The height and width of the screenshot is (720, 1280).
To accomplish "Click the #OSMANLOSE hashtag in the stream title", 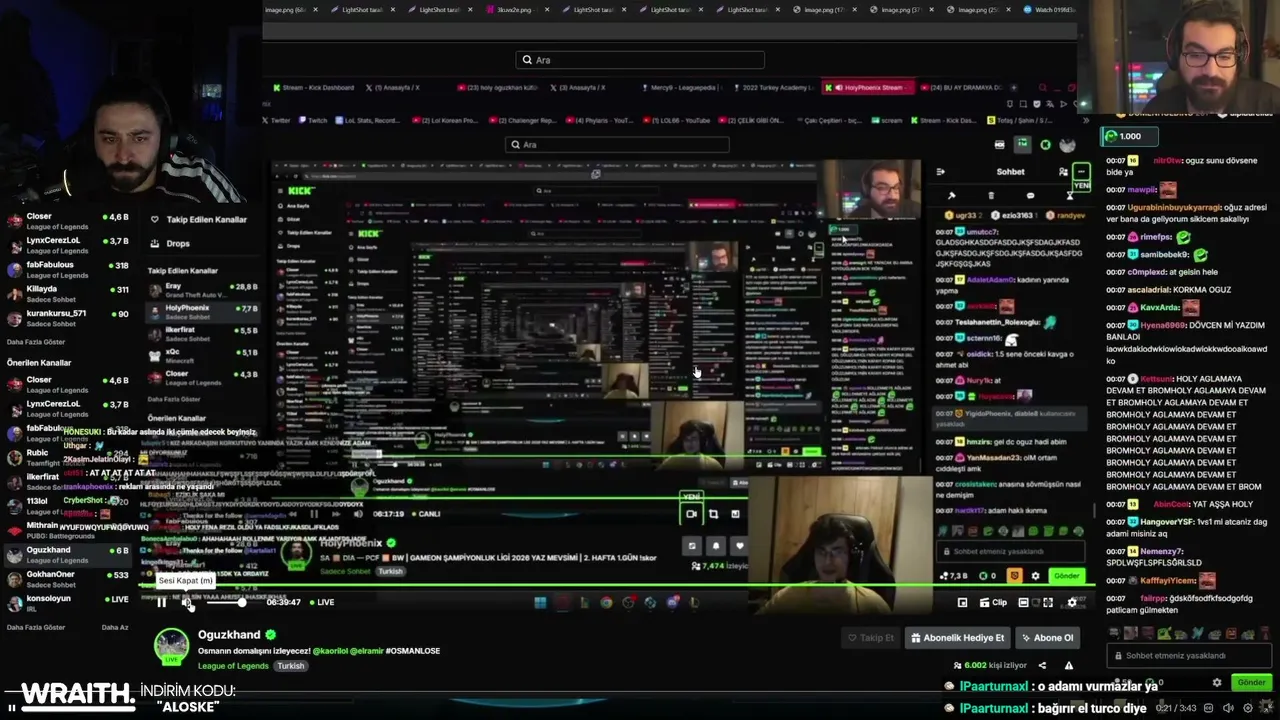I will pos(413,651).
